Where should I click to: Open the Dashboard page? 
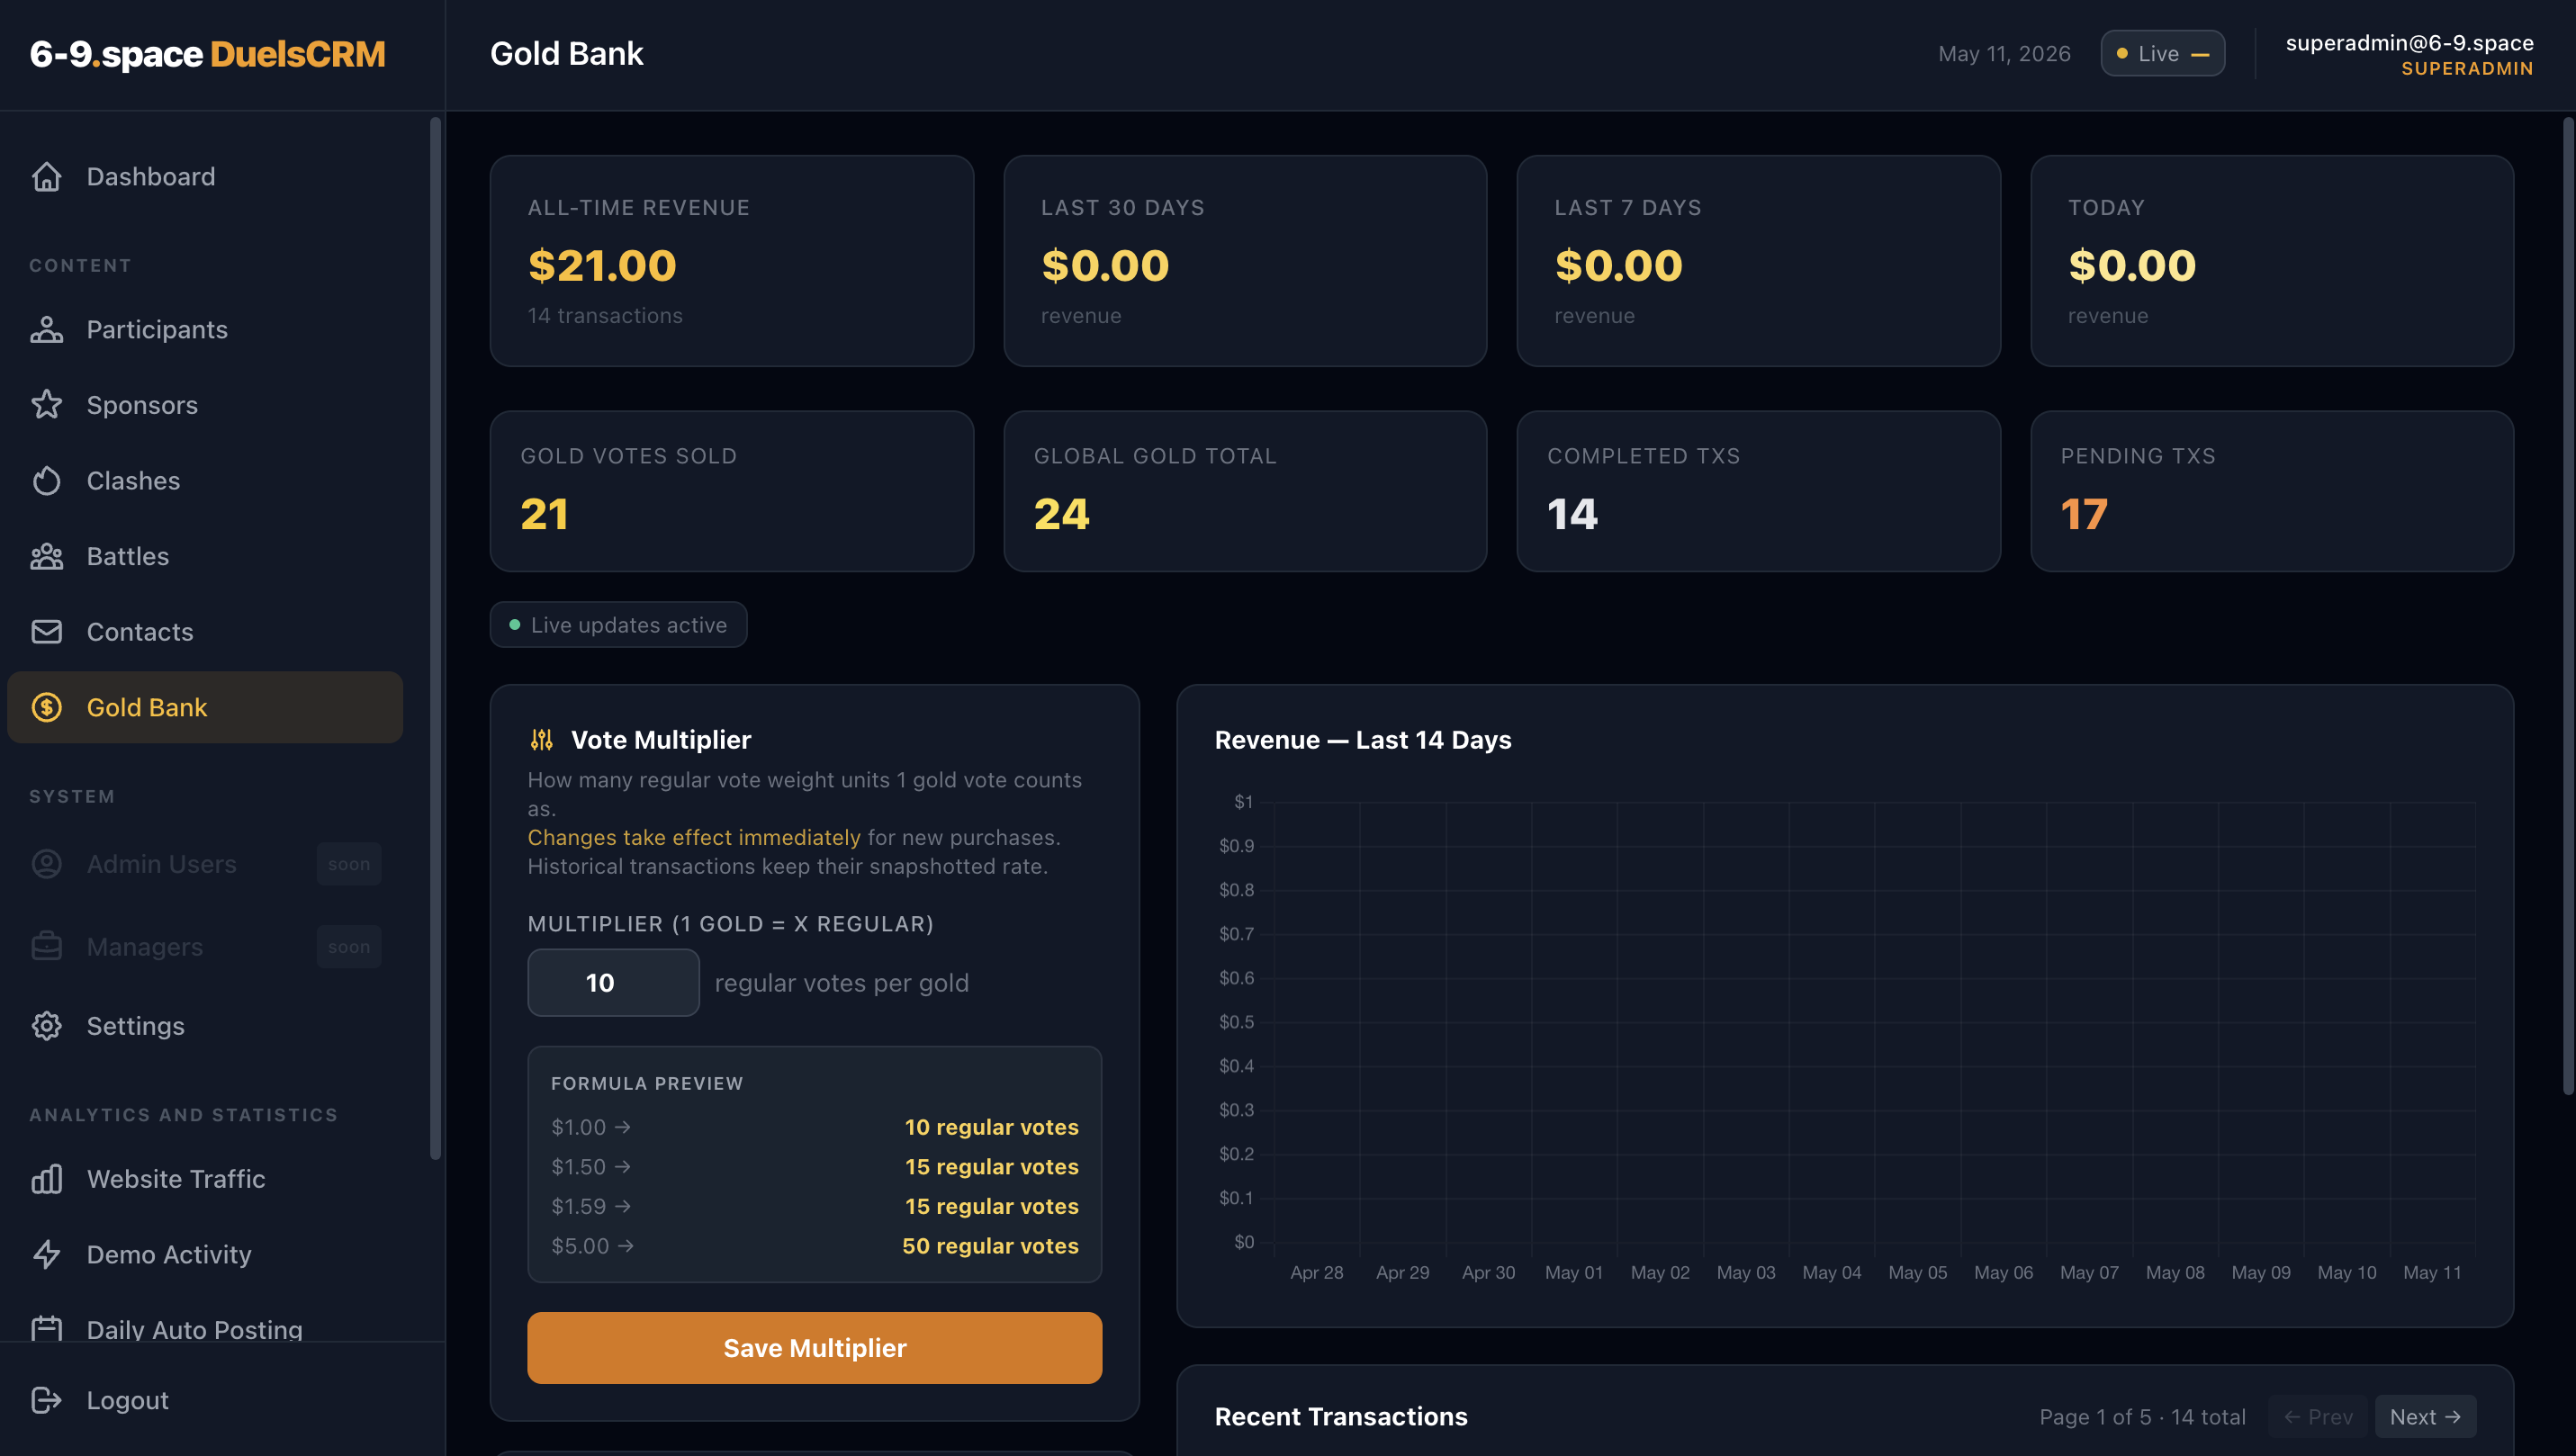click(x=205, y=177)
